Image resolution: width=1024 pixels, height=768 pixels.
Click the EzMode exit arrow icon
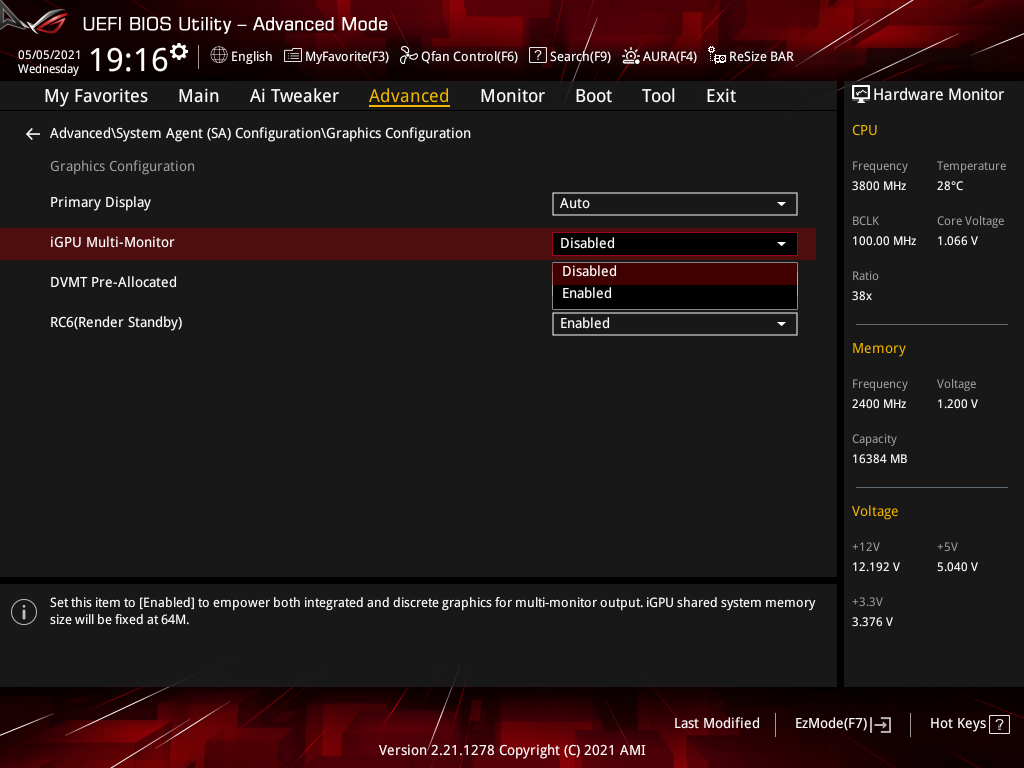tap(882, 724)
